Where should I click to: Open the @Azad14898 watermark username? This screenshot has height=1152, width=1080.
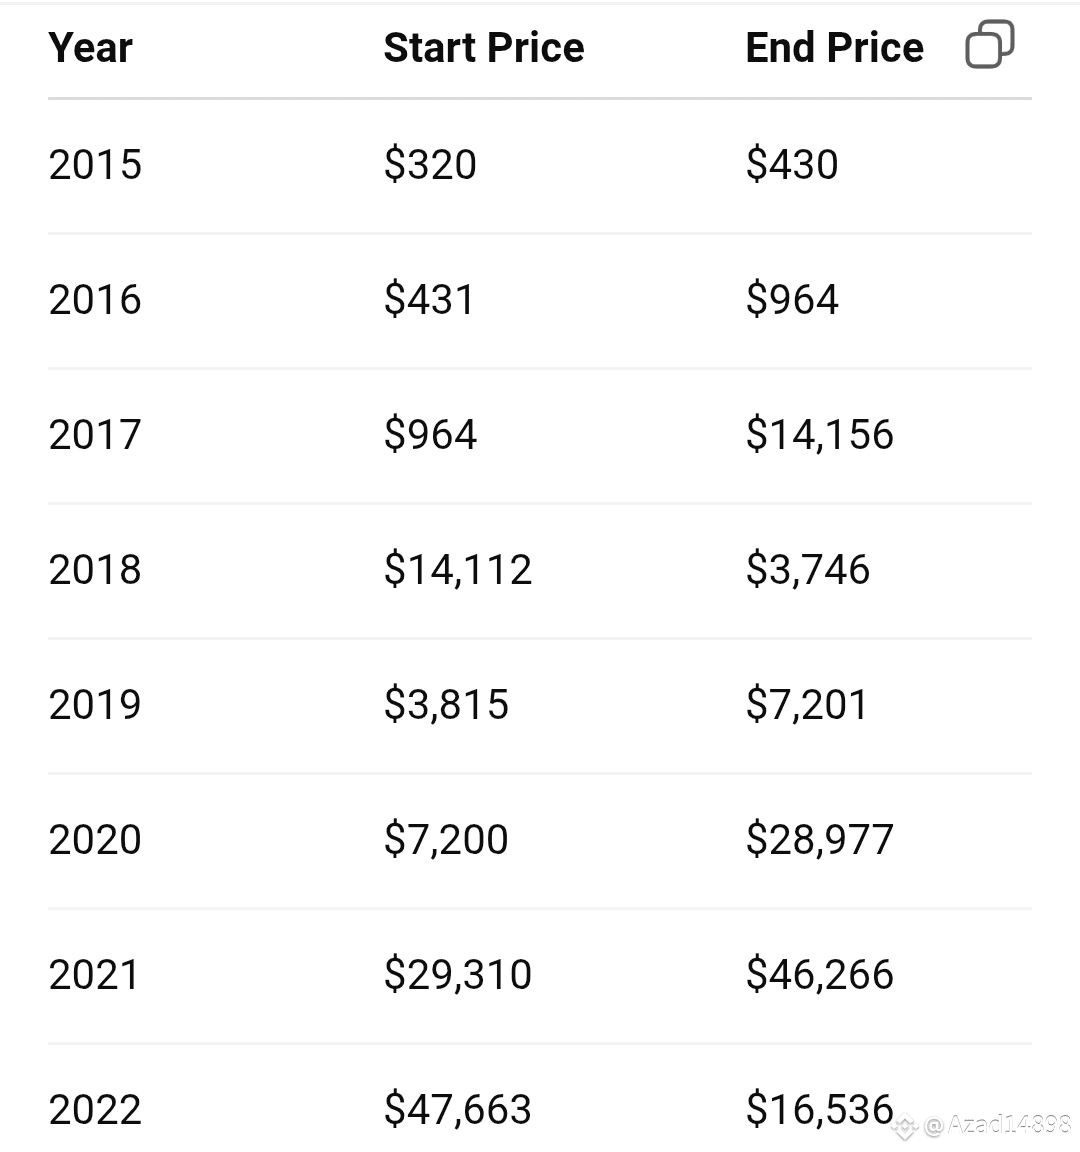pyautogui.click(x=998, y=1125)
